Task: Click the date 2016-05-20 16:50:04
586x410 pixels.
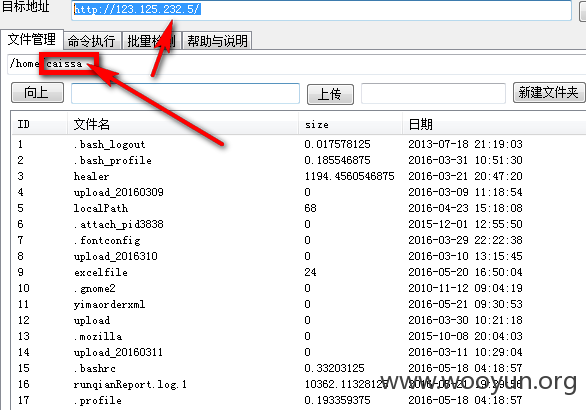Action: coord(465,272)
